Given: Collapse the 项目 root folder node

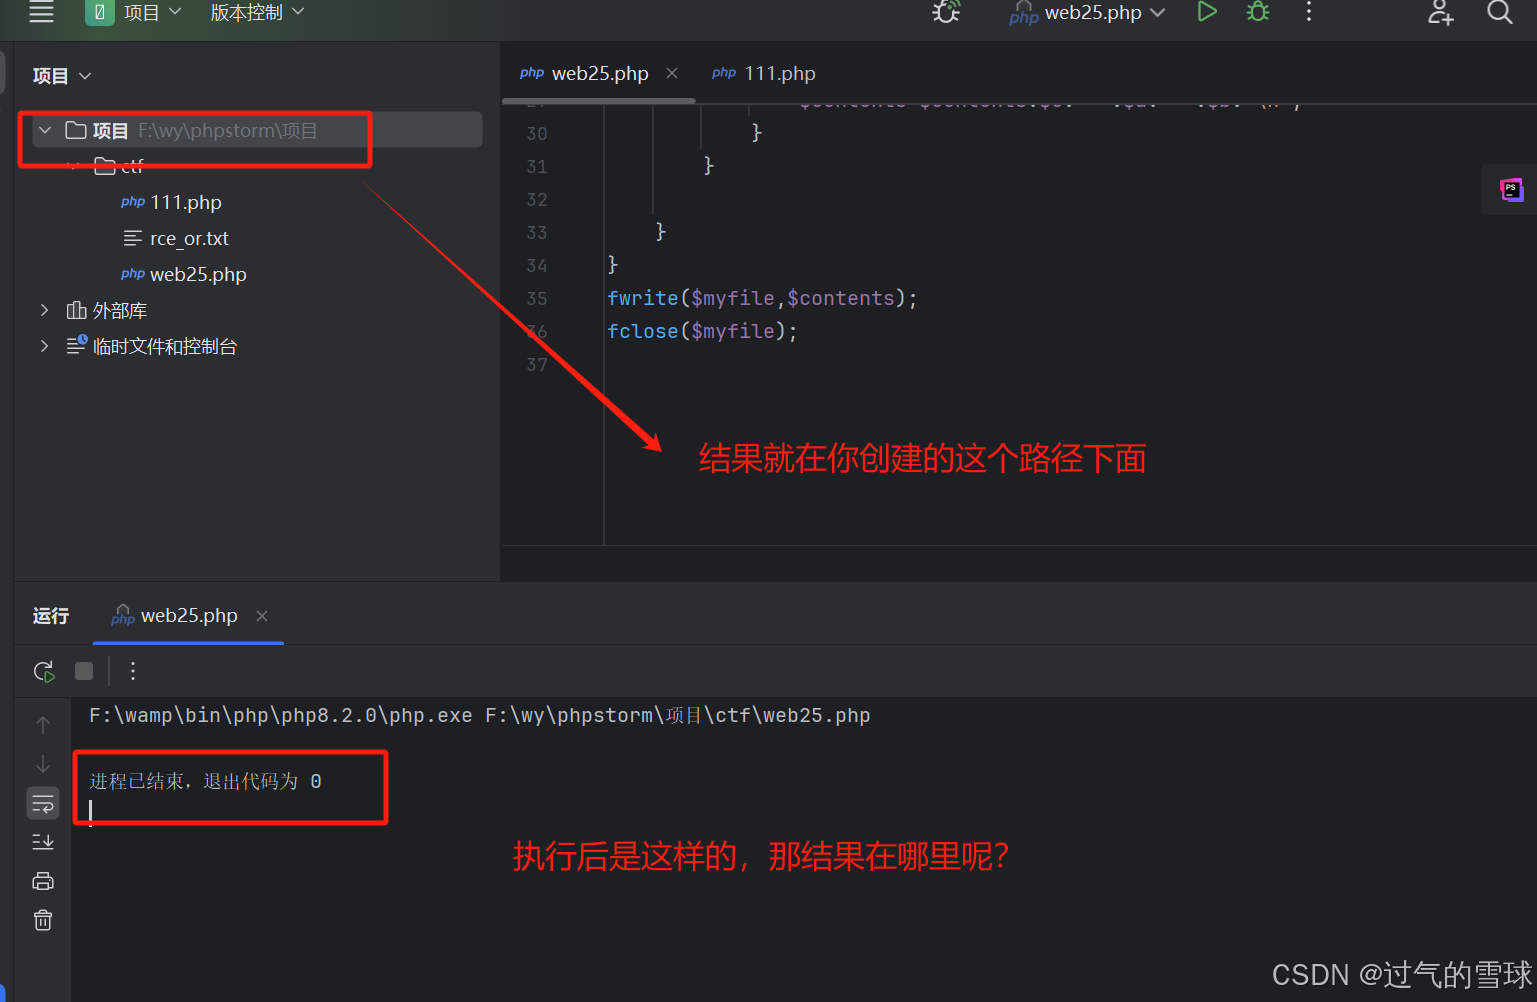Looking at the screenshot, I should (x=44, y=130).
